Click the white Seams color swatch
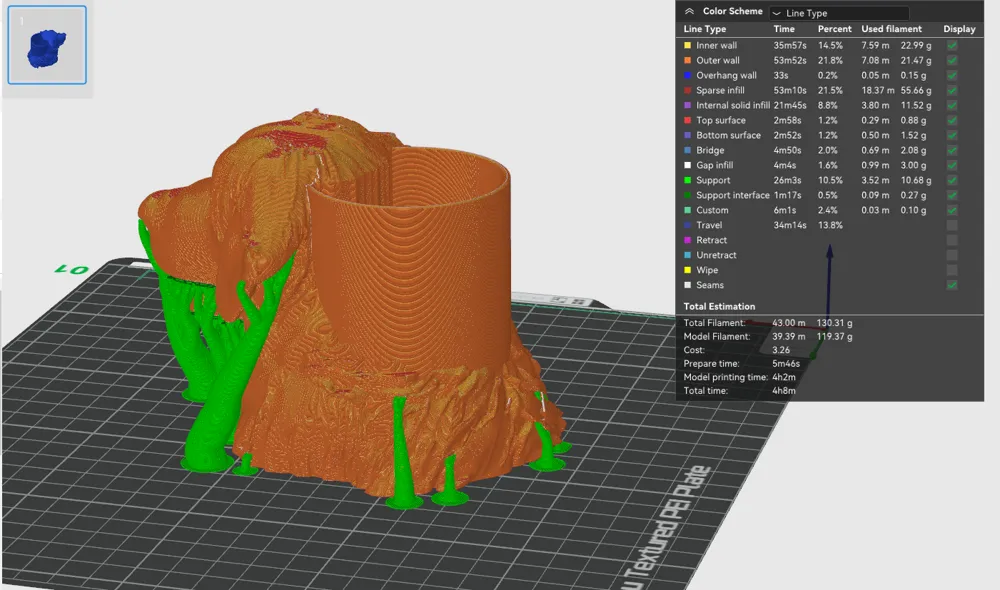 pyautogui.click(x=688, y=285)
